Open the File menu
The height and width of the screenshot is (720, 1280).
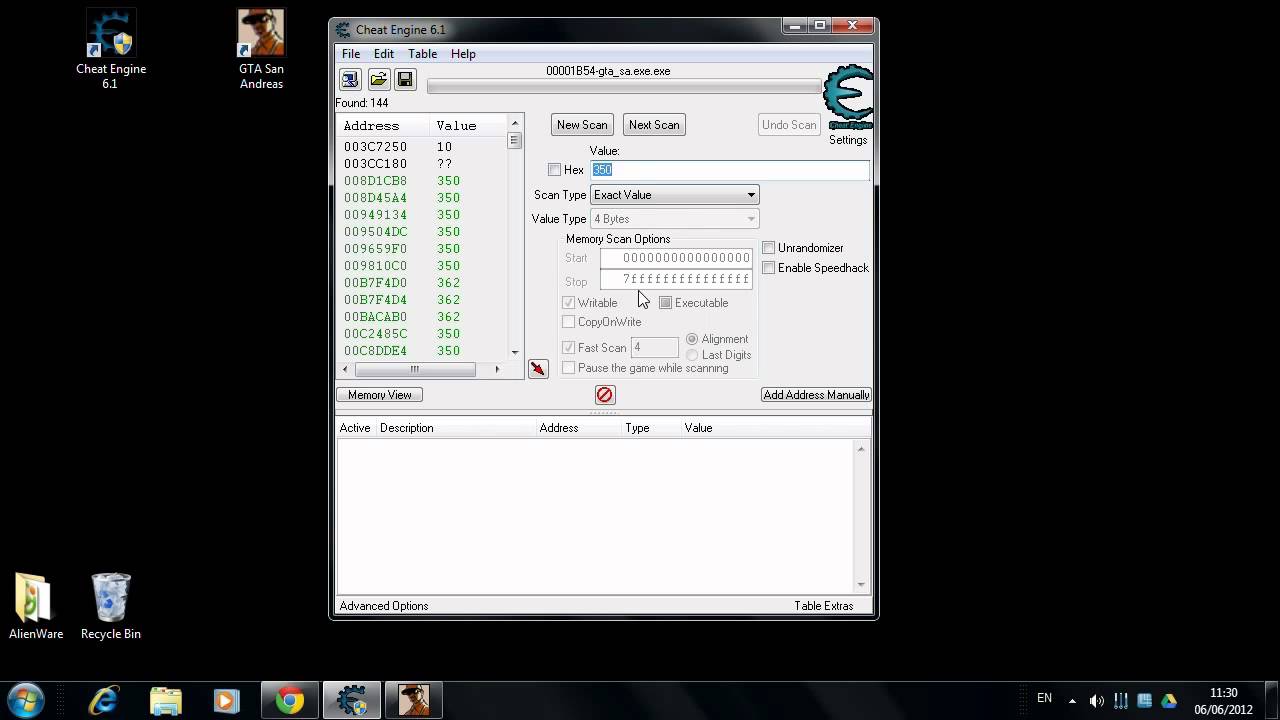tap(351, 54)
